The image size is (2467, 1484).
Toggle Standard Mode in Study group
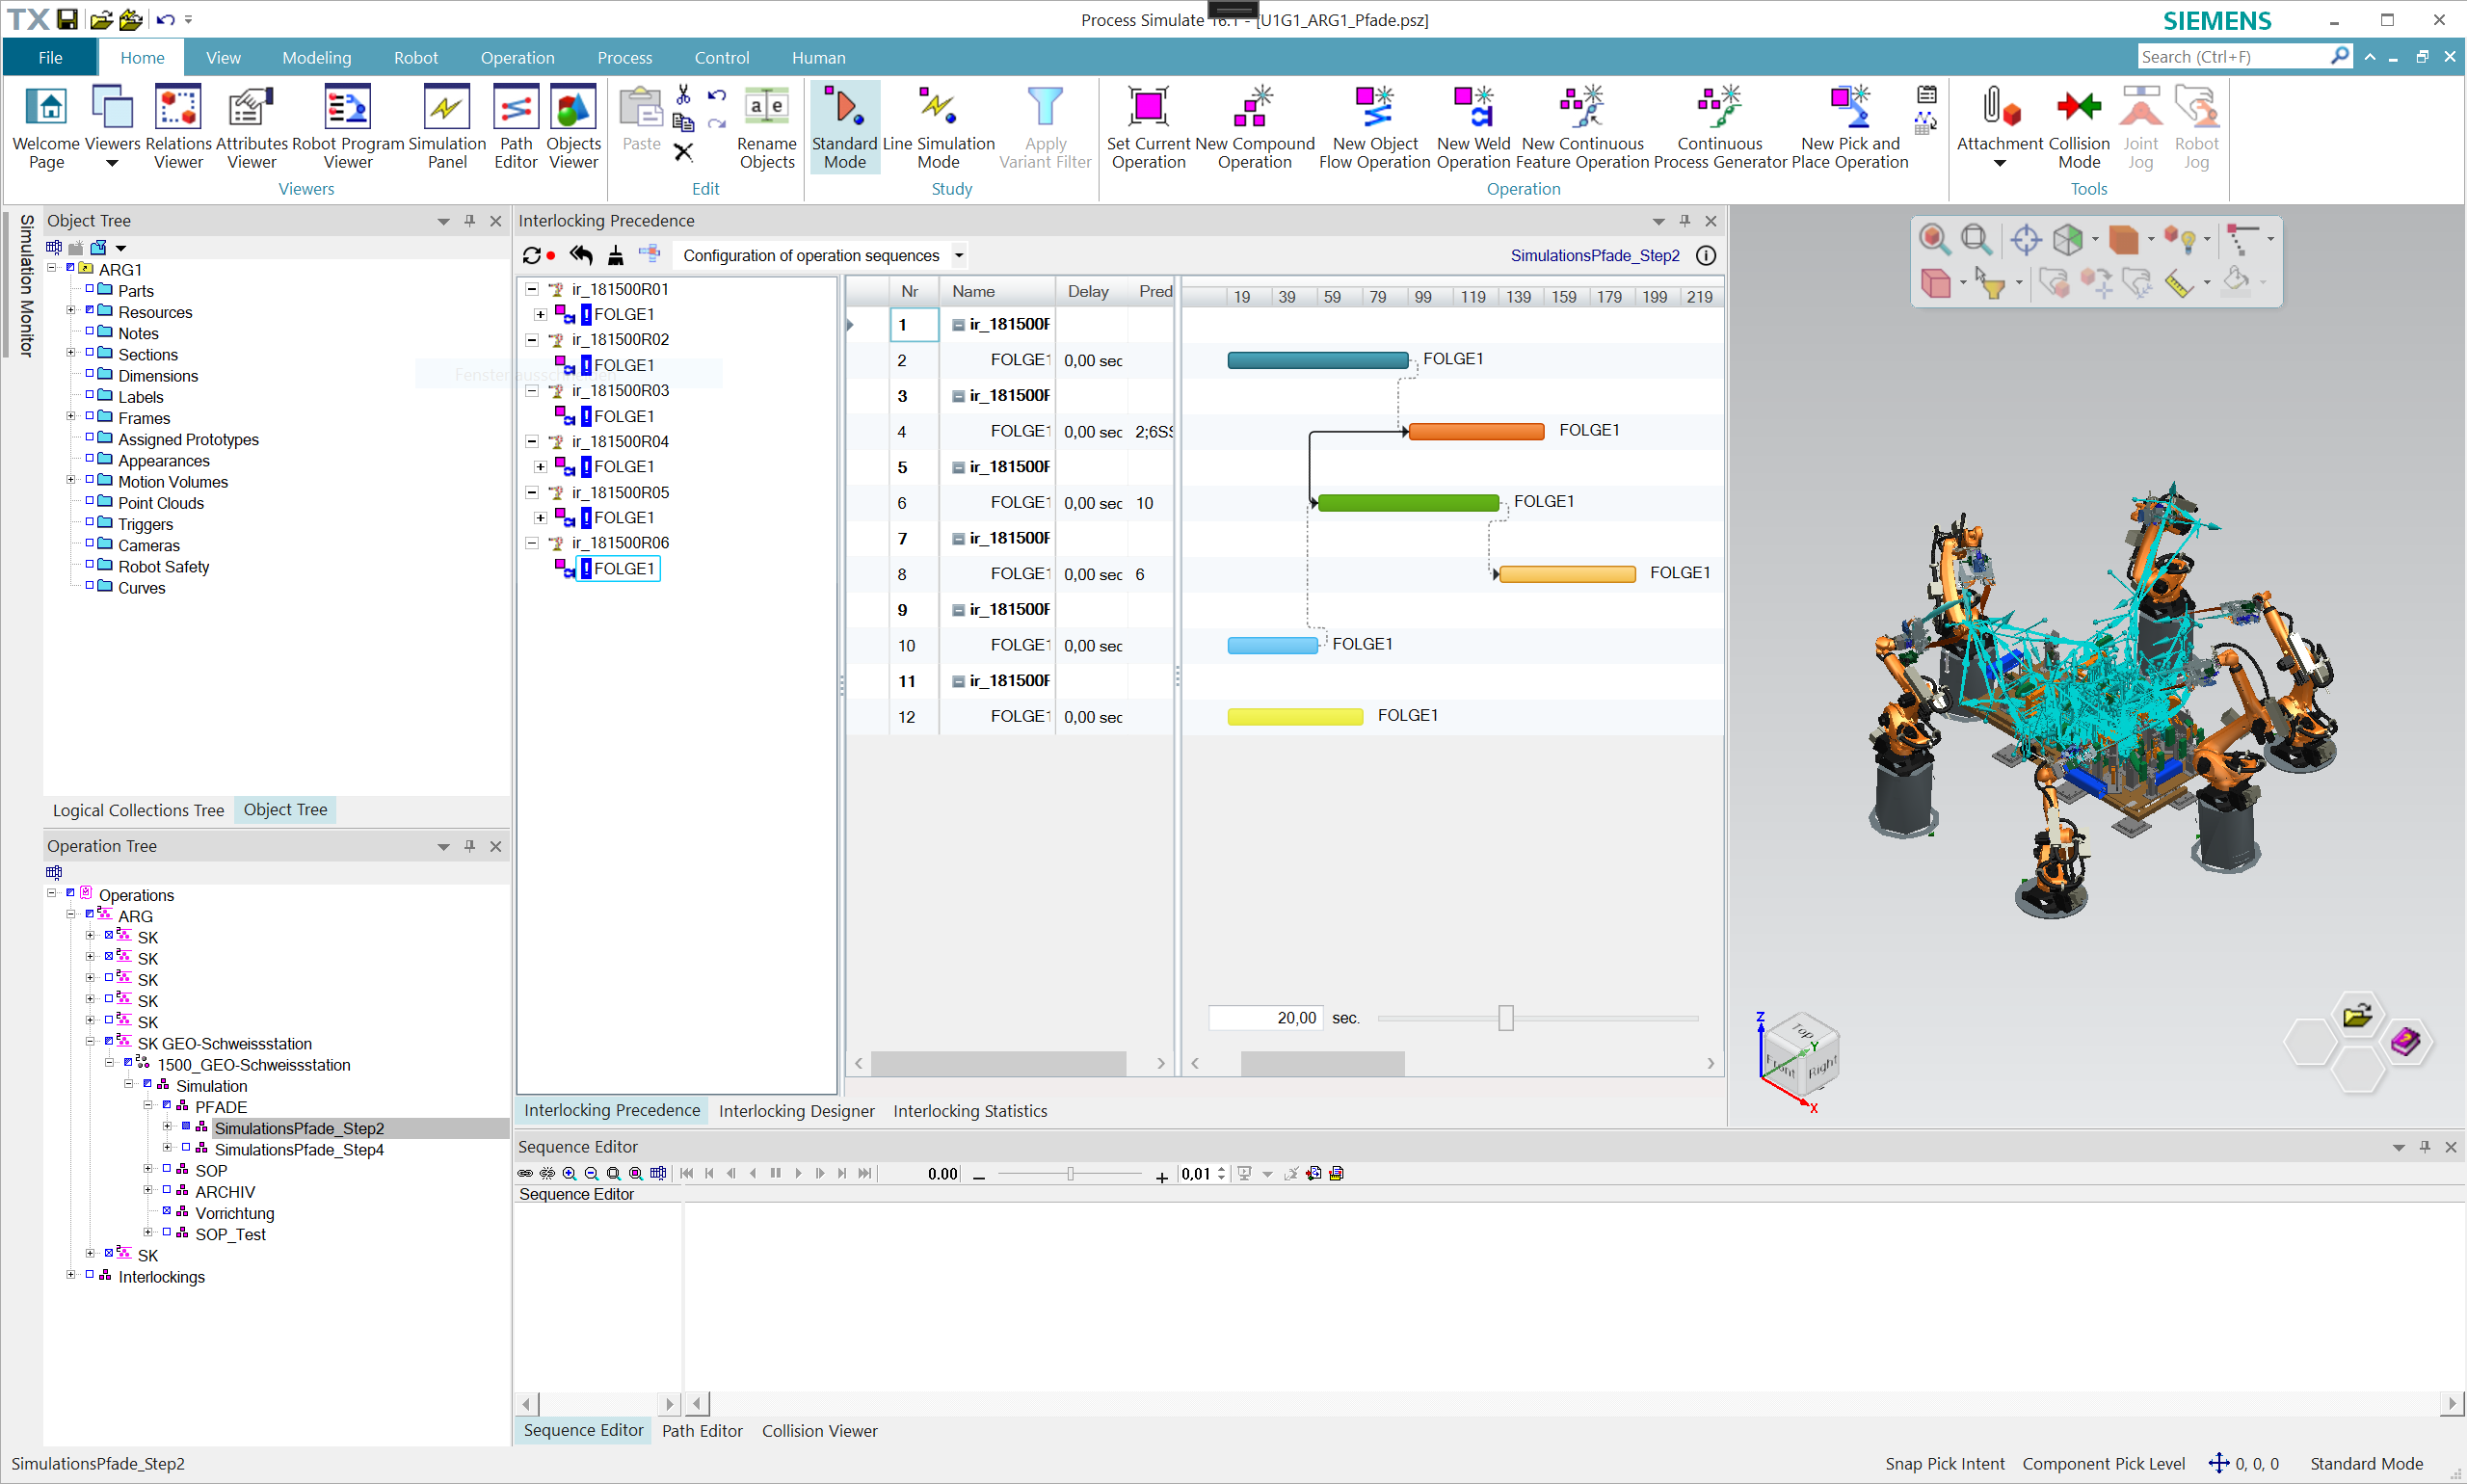click(844, 127)
